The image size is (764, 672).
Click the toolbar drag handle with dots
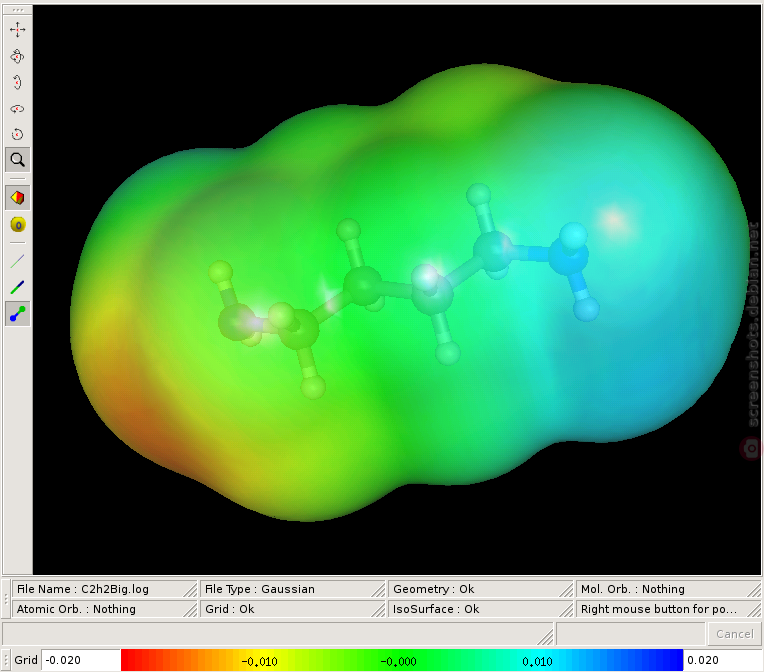(18, 10)
